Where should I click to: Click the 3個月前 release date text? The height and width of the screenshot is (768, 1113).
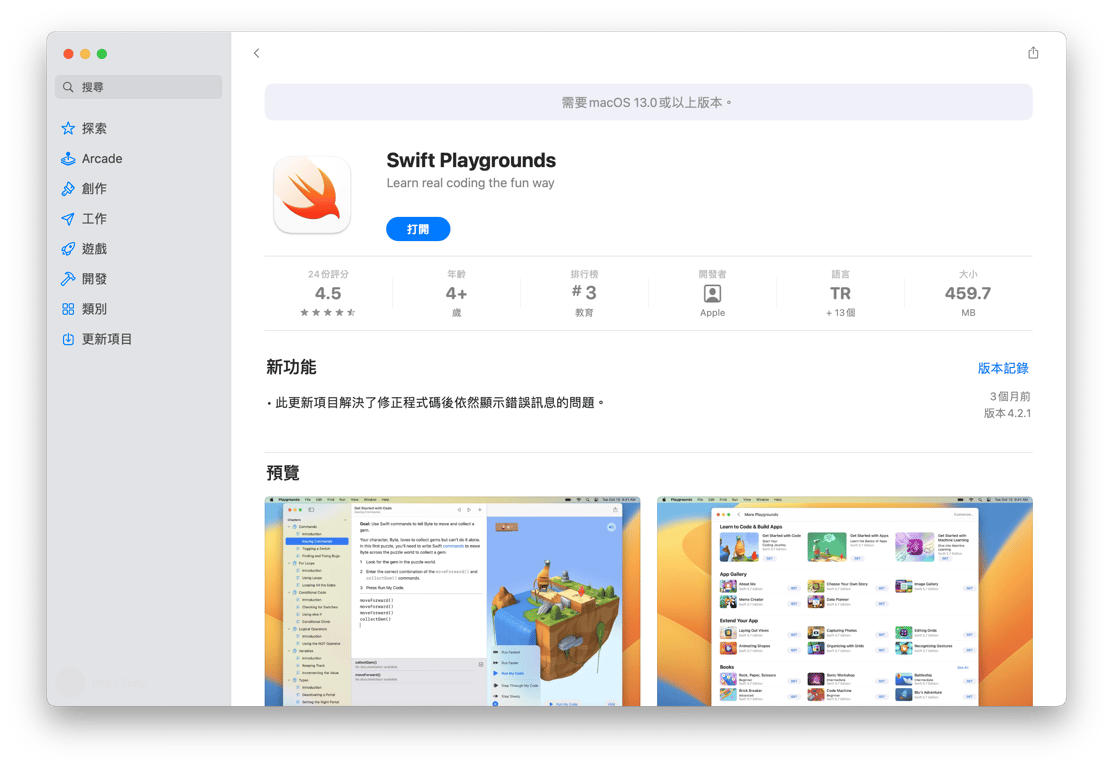[1009, 396]
